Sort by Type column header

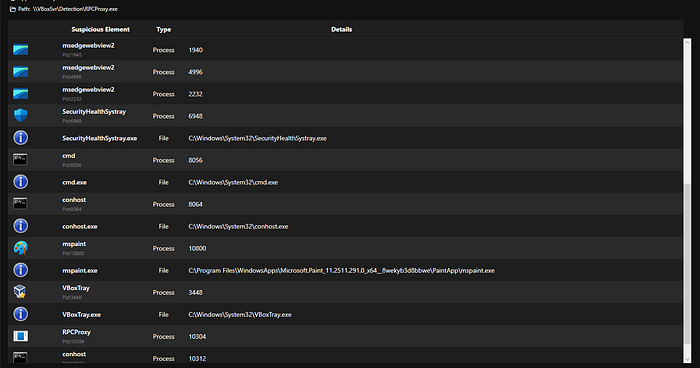tap(163, 29)
